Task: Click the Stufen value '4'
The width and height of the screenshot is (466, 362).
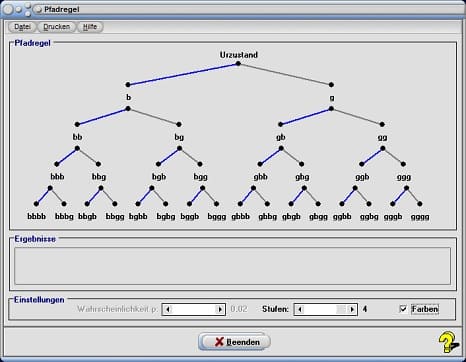Action: coord(365,309)
